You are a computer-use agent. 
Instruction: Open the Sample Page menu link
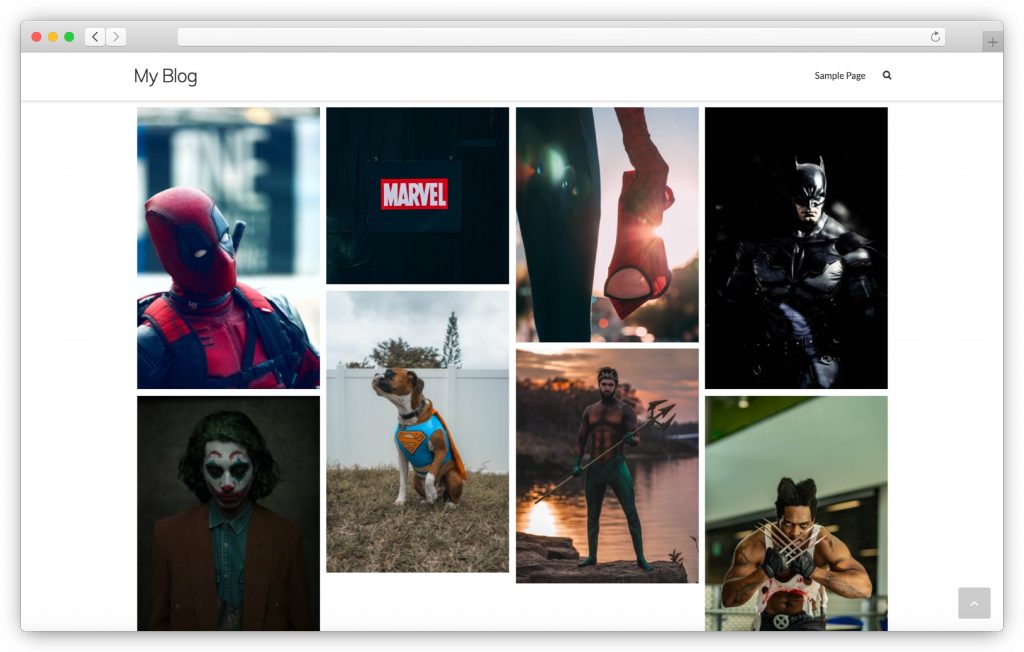click(840, 76)
